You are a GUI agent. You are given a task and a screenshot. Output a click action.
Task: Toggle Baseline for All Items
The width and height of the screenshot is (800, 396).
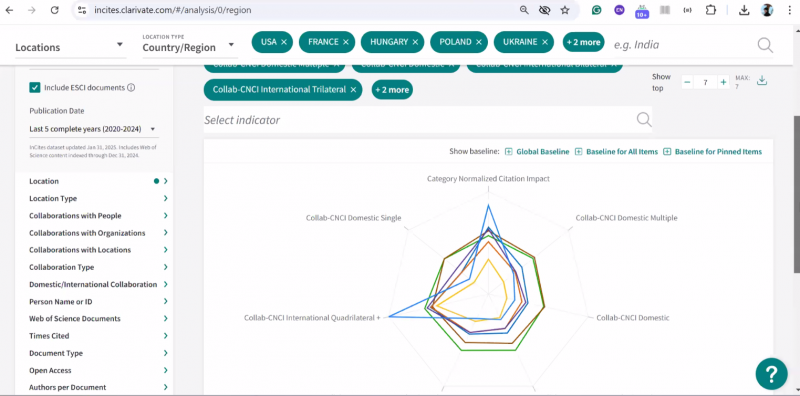point(616,152)
